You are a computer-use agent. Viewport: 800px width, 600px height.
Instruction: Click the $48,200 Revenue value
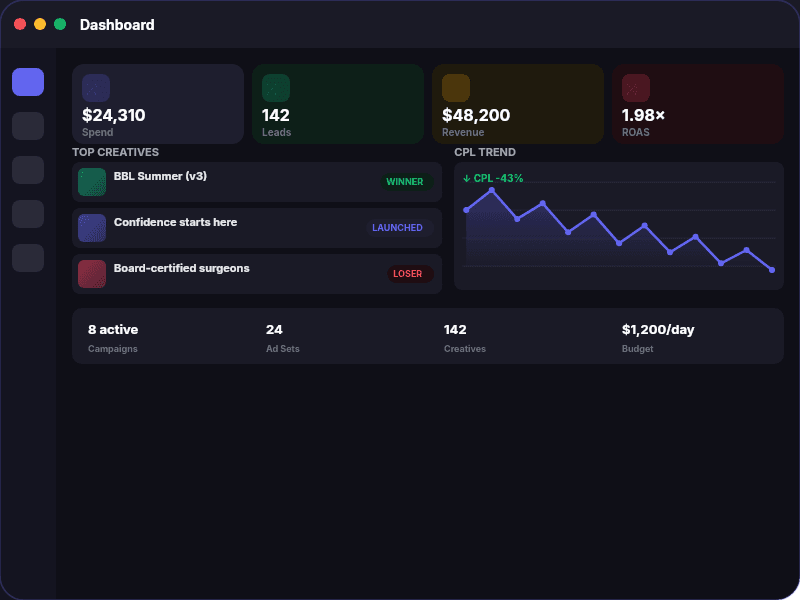(x=476, y=115)
